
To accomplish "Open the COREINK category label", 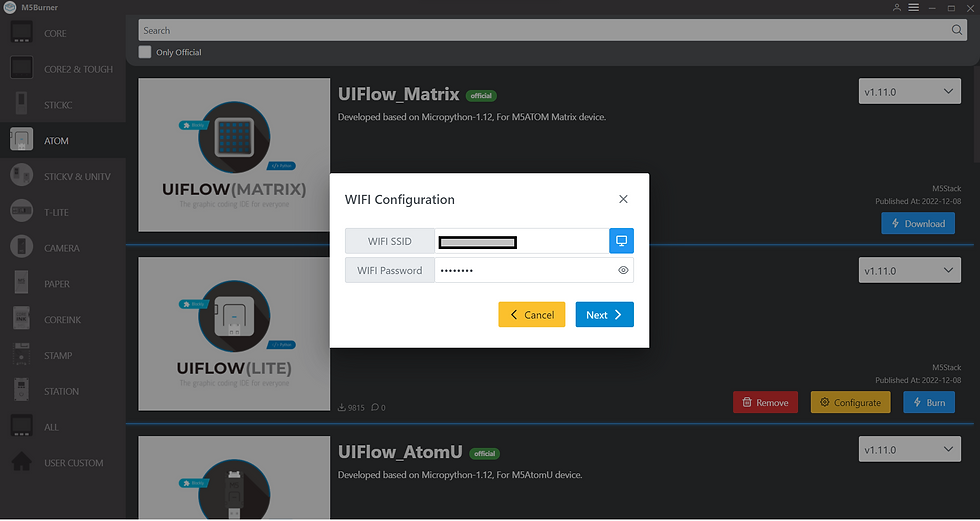I will click(62, 320).
